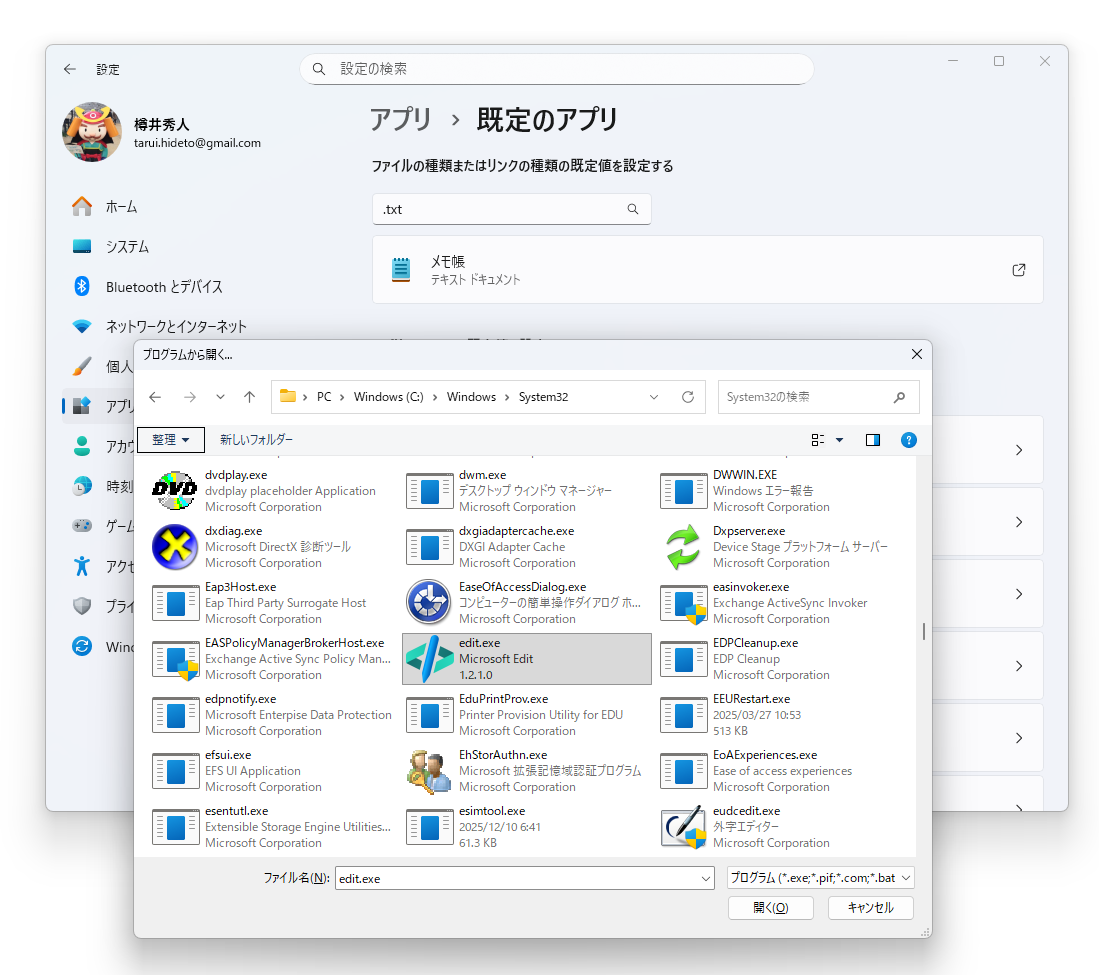Viewport: 1099px width, 975px height.
Task: Toggle the preview pane button
Action: (872, 439)
